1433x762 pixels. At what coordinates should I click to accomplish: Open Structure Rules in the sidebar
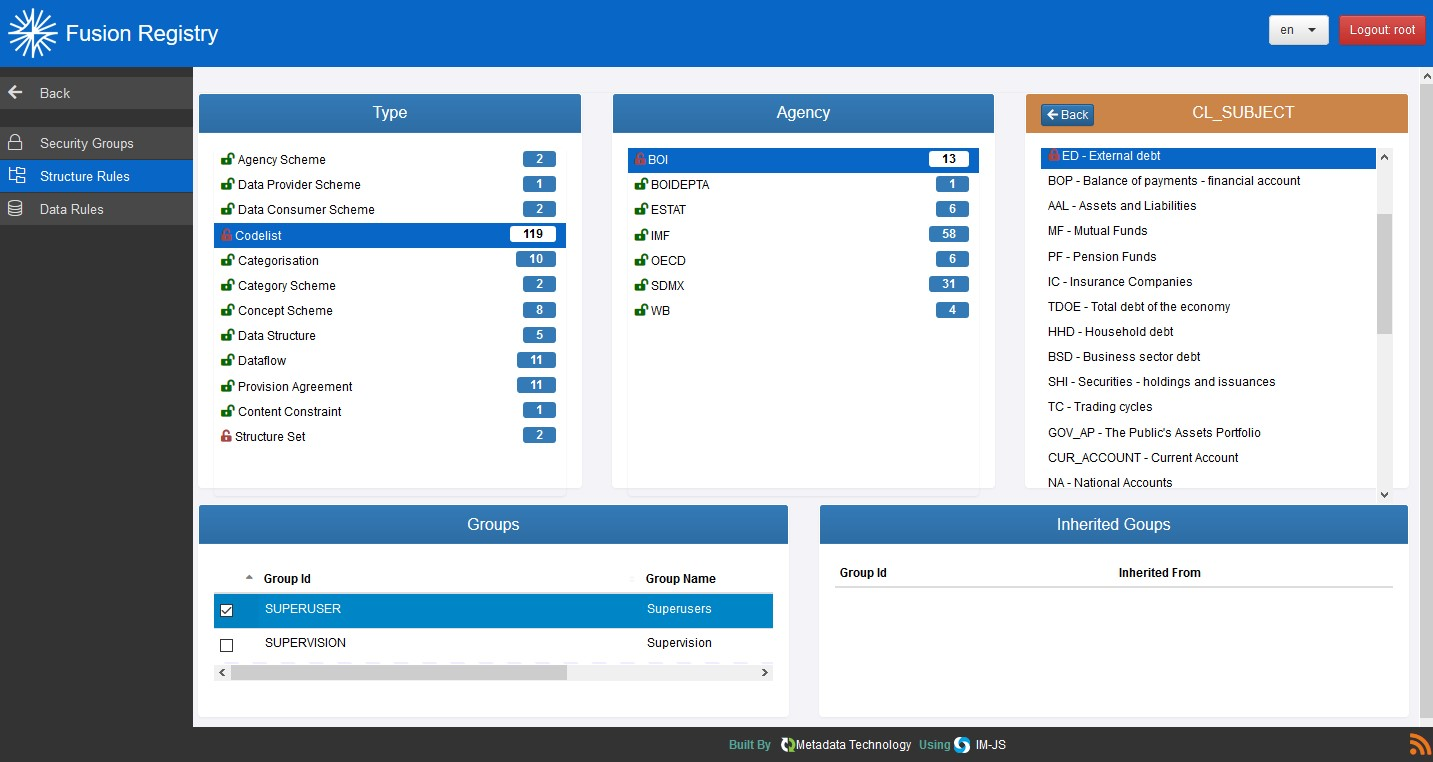(x=85, y=176)
